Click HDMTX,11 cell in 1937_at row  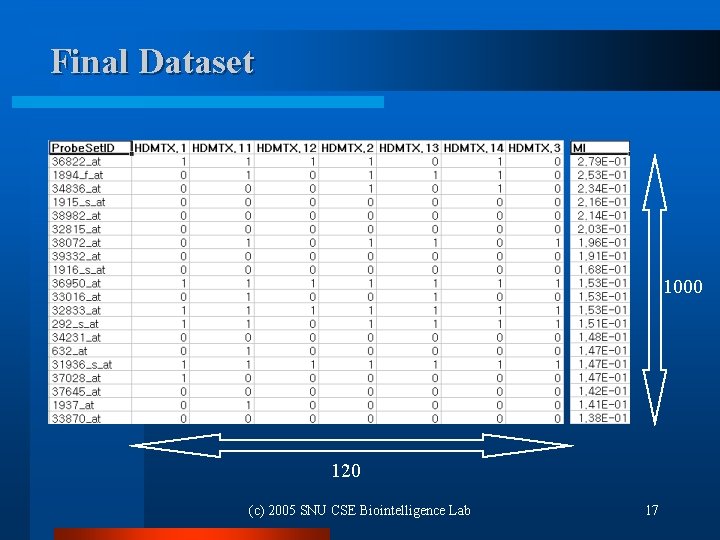pyautogui.click(x=222, y=405)
